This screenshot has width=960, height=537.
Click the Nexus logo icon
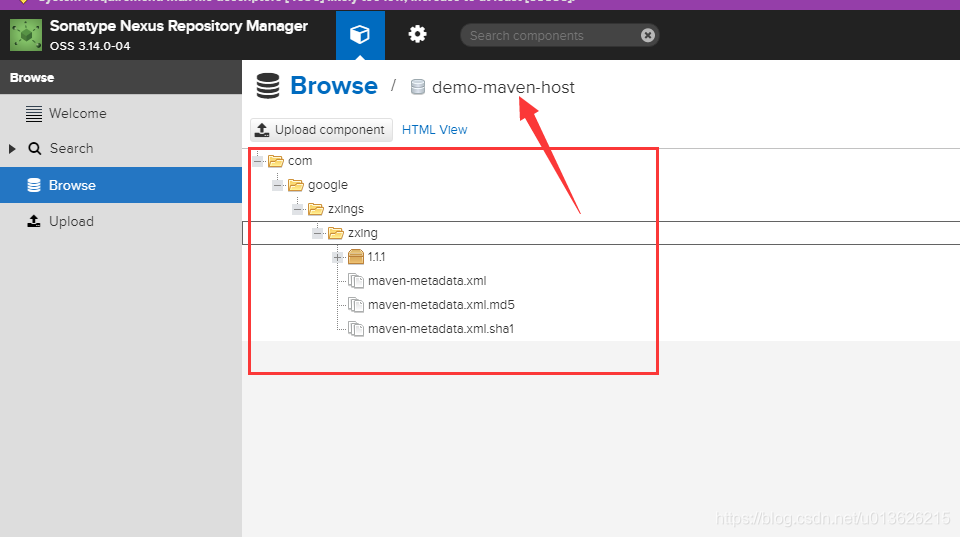point(26,35)
